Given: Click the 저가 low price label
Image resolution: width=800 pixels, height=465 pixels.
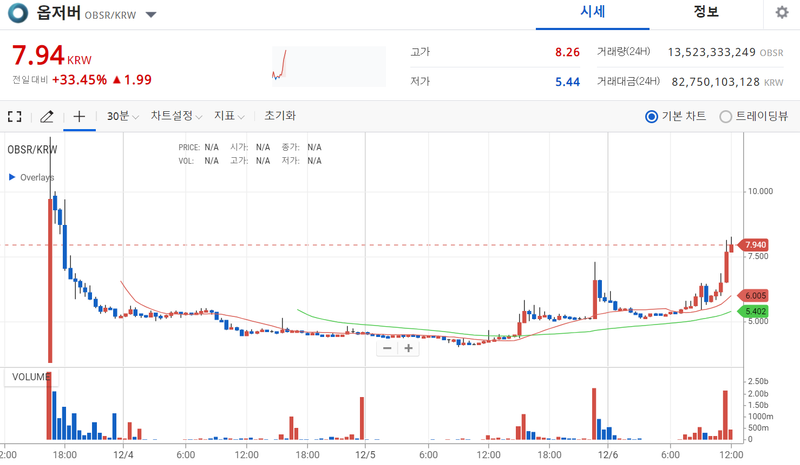Looking at the screenshot, I should click(420, 82).
